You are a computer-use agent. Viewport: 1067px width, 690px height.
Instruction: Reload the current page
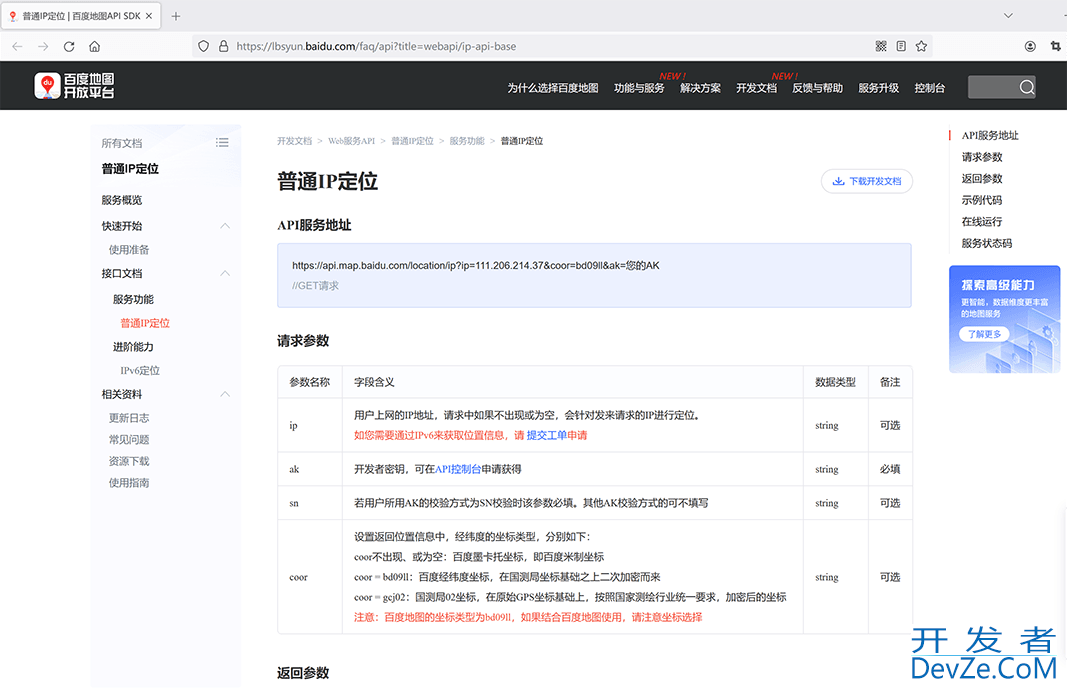click(x=69, y=46)
